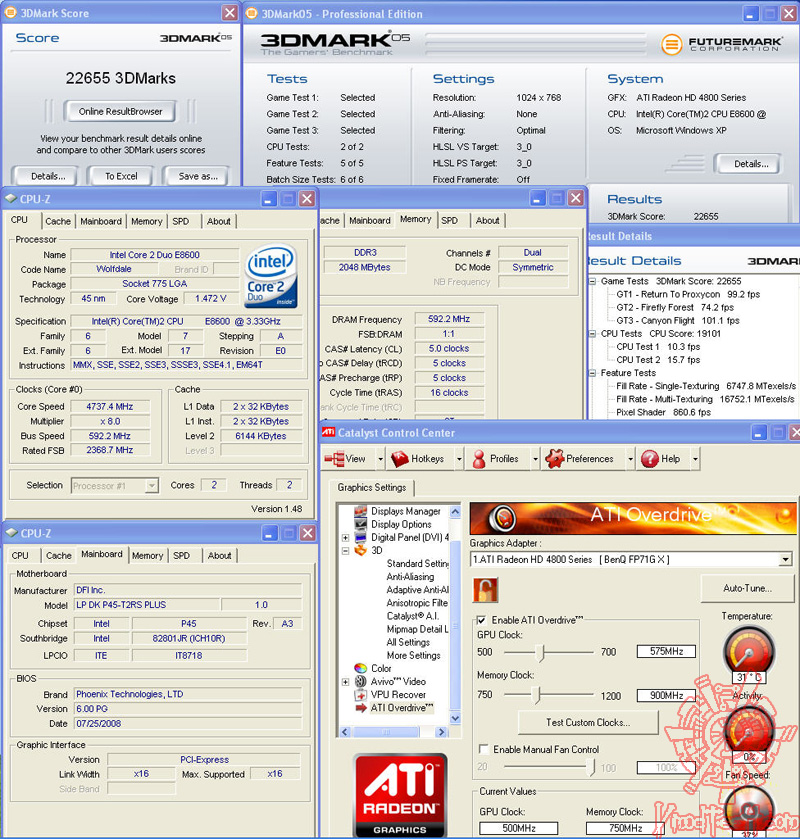Select Catalyst A.I. in settings tree
The height and width of the screenshot is (839, 800).
[412, 616]
